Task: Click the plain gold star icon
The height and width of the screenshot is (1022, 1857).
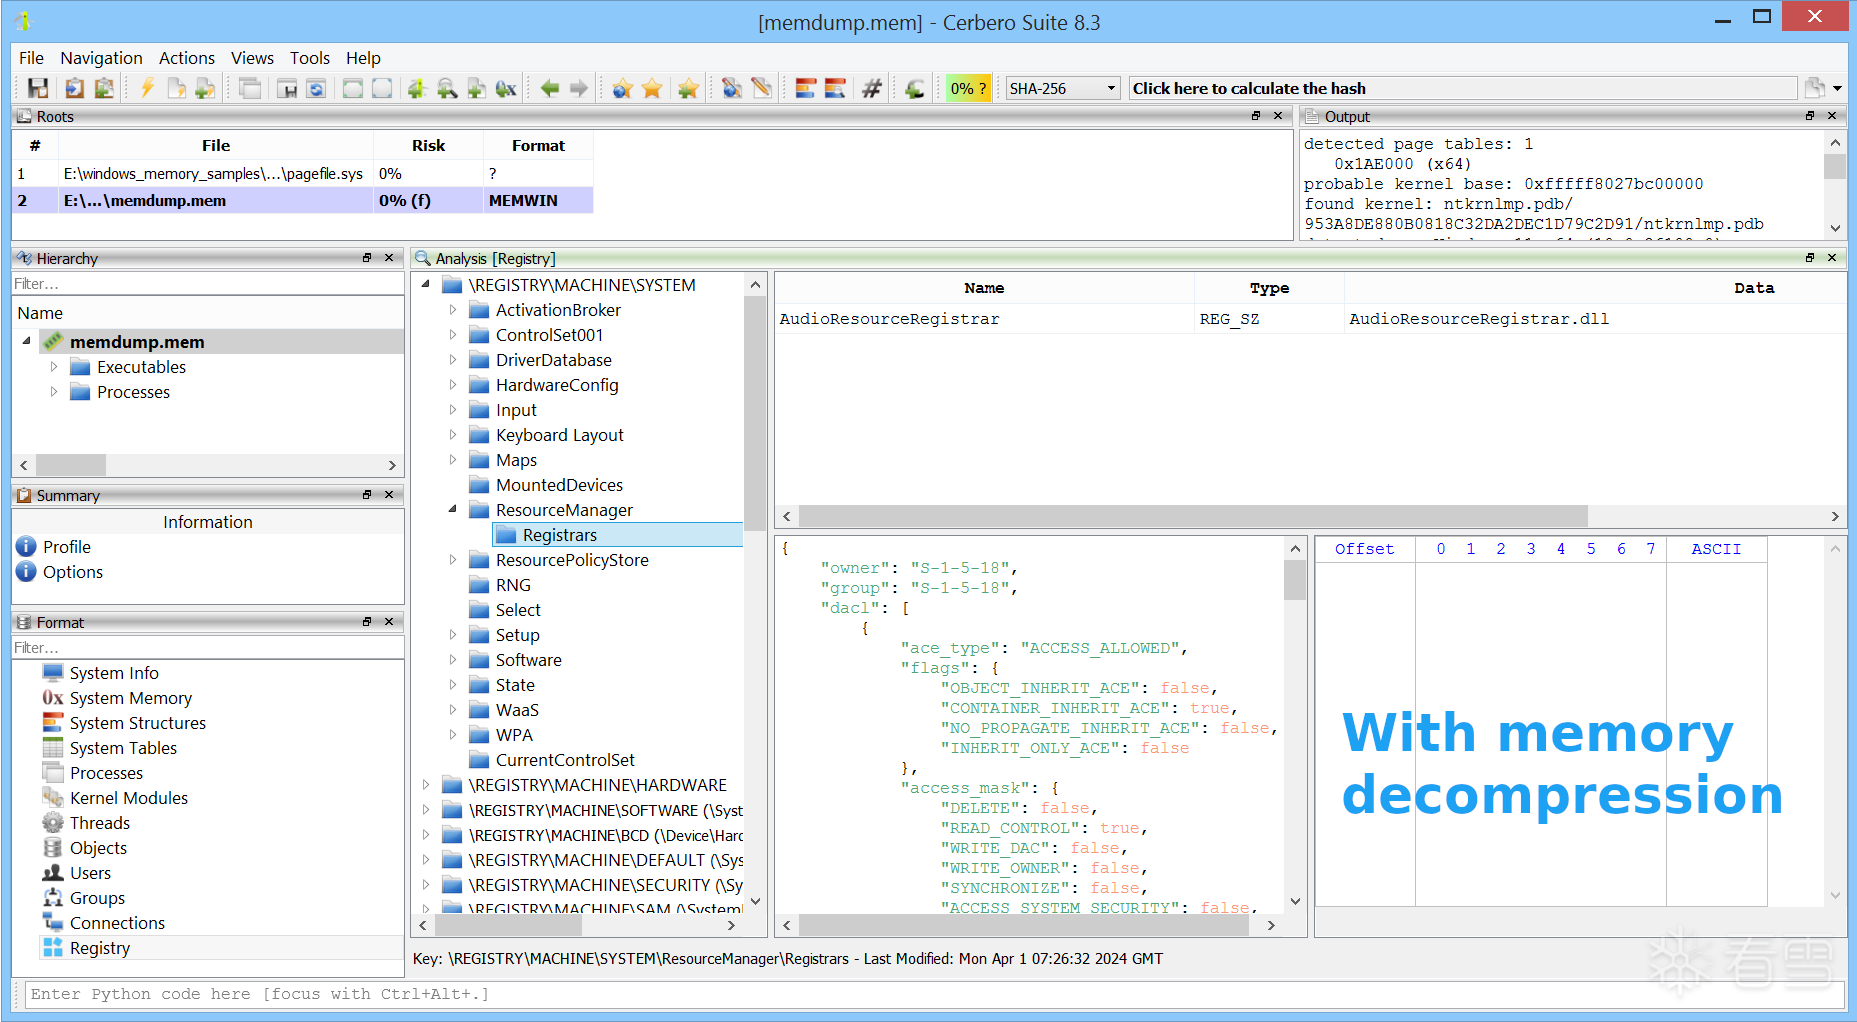Action: click(652, 88)
